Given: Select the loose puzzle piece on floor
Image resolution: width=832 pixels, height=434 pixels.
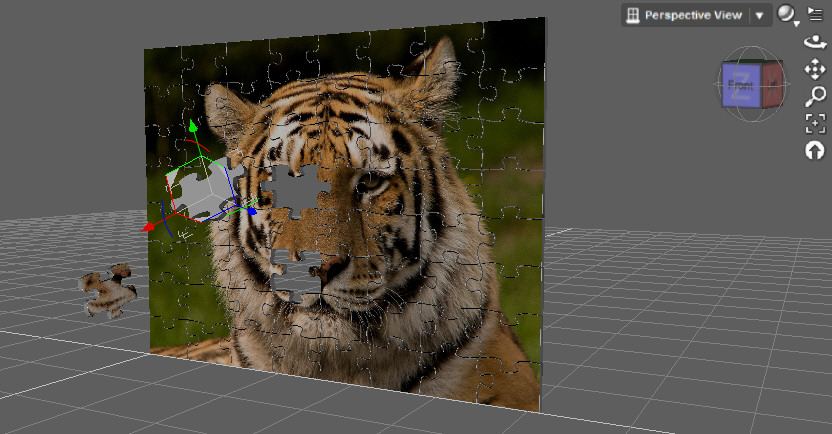Looking at the screenshot, I should tap(109, 290).
